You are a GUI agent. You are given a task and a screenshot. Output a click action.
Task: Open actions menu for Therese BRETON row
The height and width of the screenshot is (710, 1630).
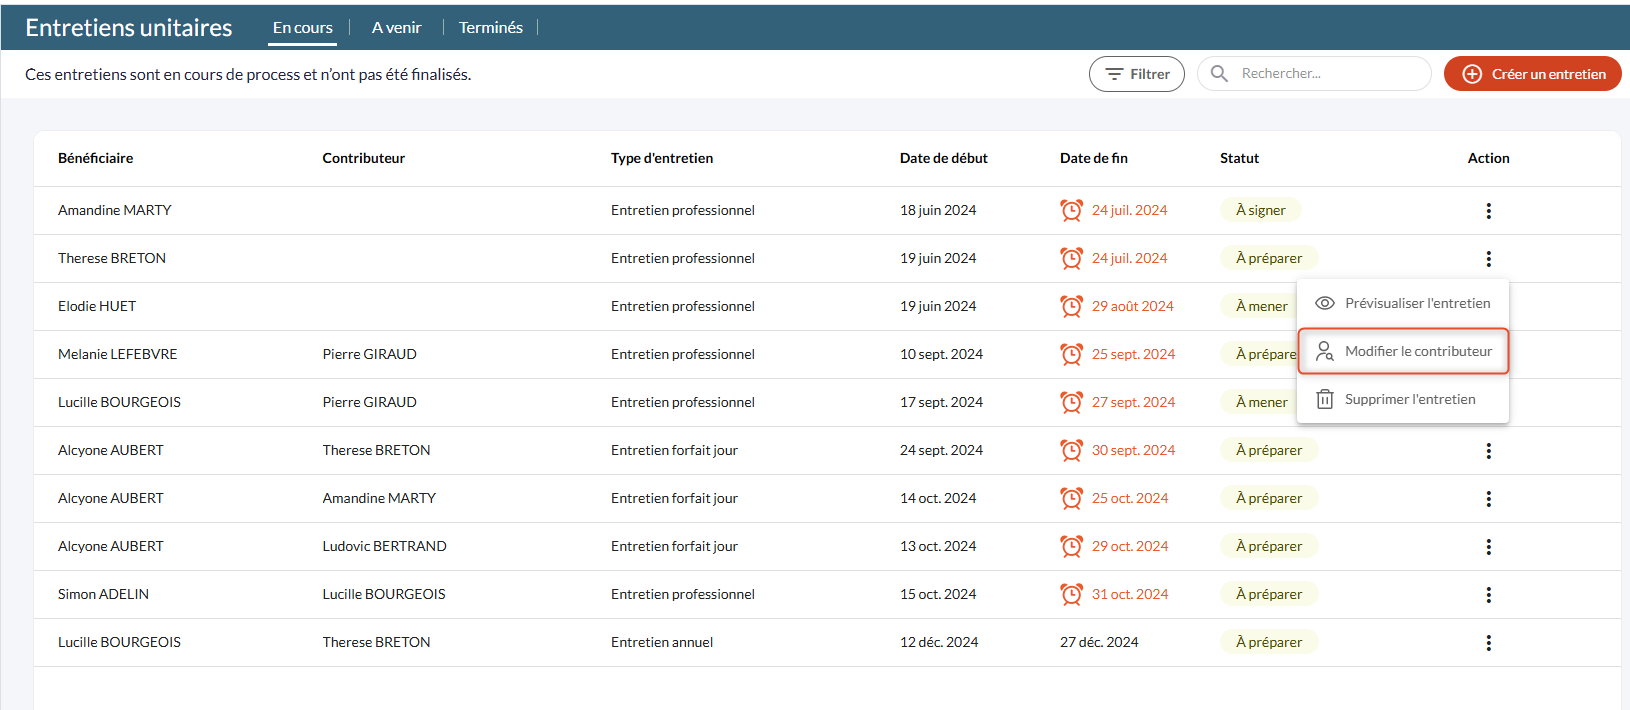(1488, 259)
